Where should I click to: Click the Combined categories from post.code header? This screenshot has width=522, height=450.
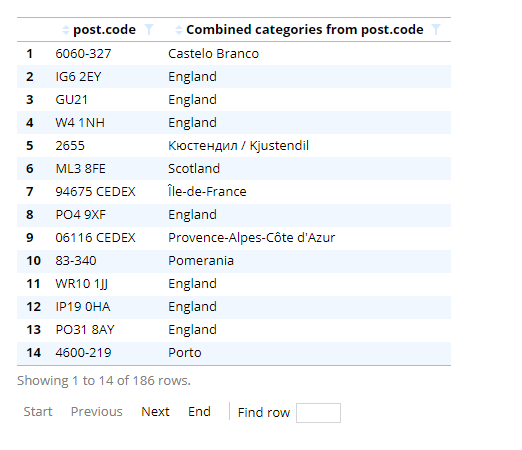pos(305,30)
